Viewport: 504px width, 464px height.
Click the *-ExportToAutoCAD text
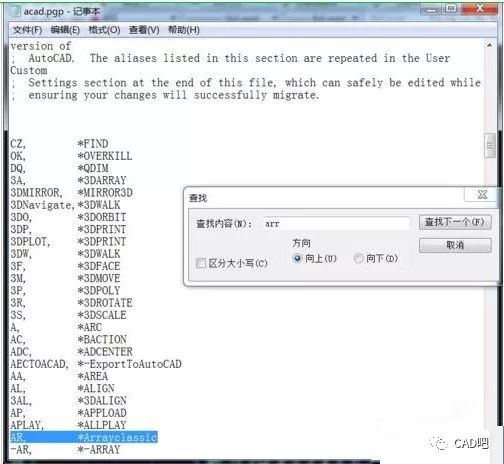129,364
